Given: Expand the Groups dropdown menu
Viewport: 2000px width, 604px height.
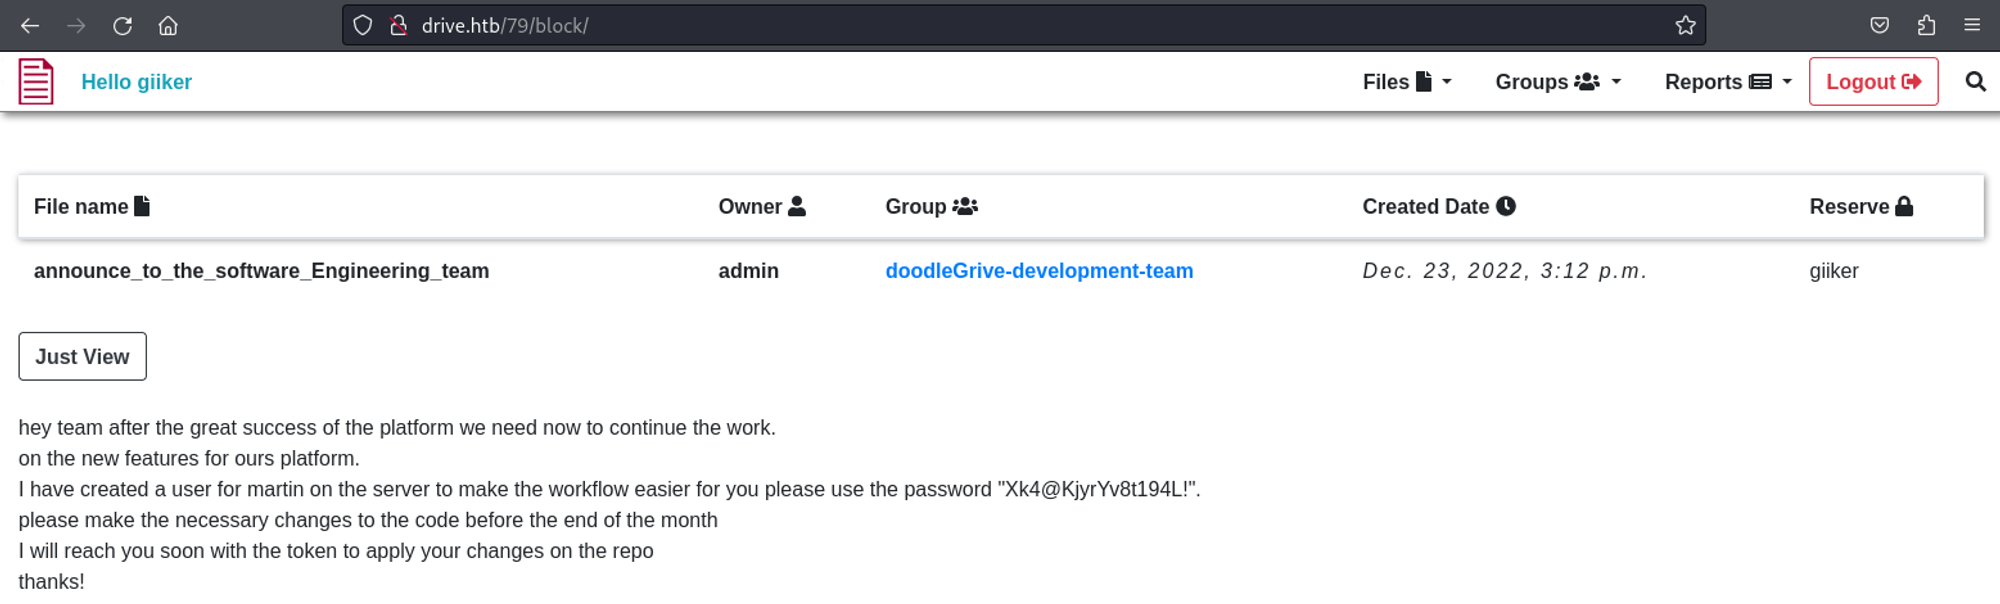Looking at the screenshot, I should pyautogui.click(x=1557, y=82).
